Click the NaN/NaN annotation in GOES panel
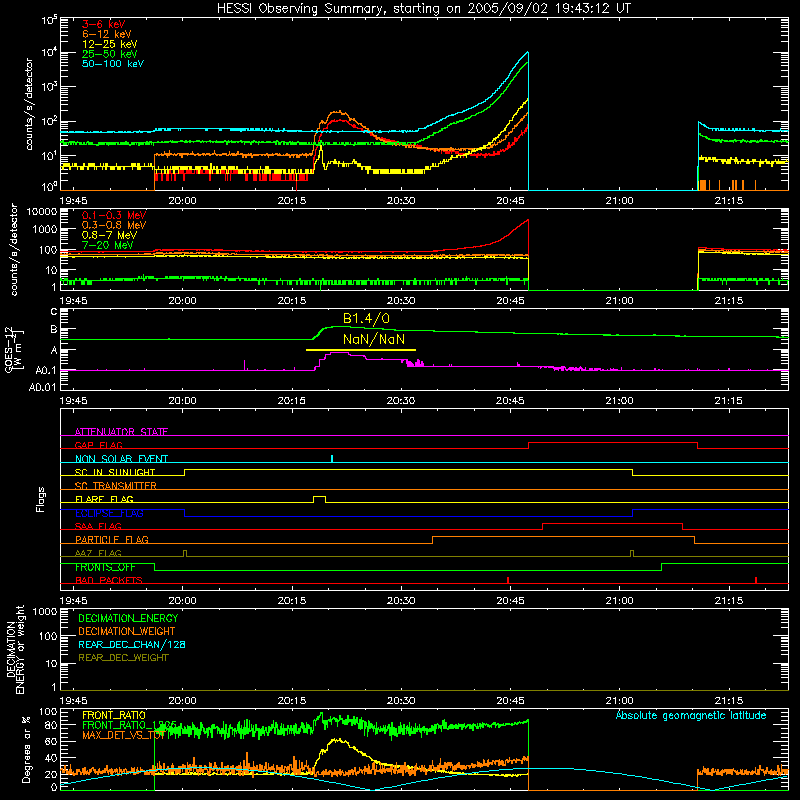Viewport: 800px width, 800px height. [374, 339]
